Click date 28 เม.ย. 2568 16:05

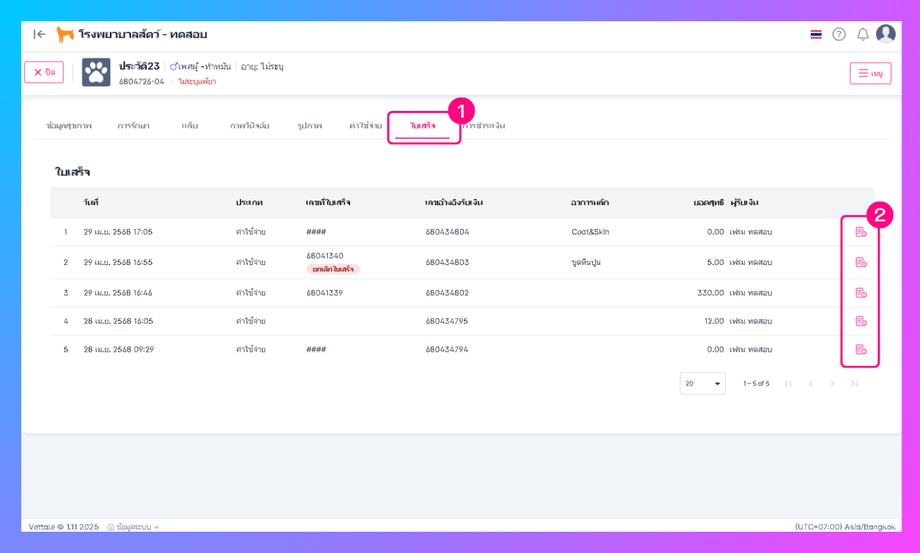[118, 321]
